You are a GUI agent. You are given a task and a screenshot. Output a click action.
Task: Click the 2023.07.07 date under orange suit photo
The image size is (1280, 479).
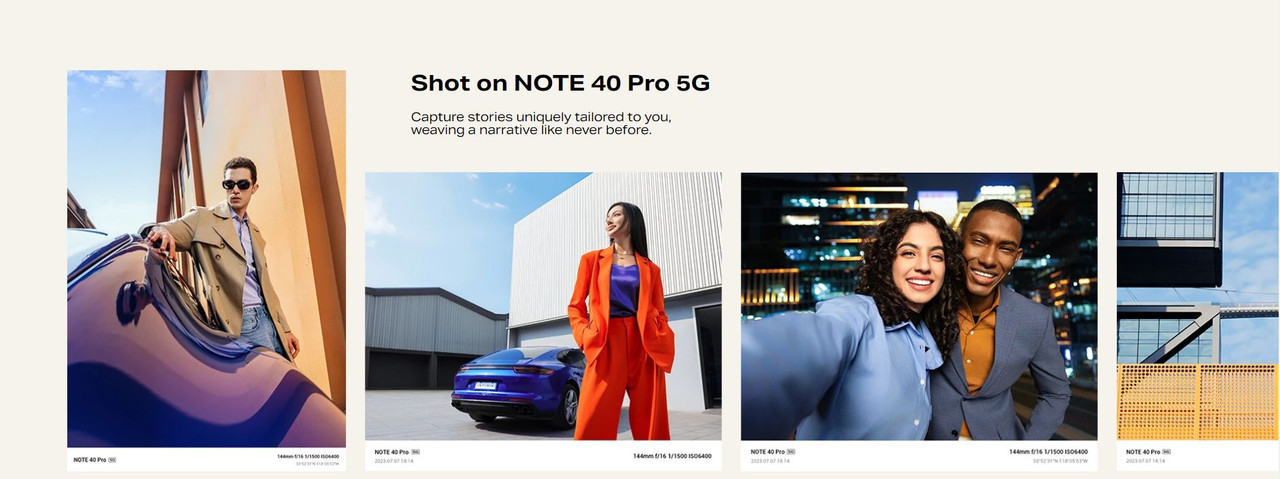[x=394, y=461]
